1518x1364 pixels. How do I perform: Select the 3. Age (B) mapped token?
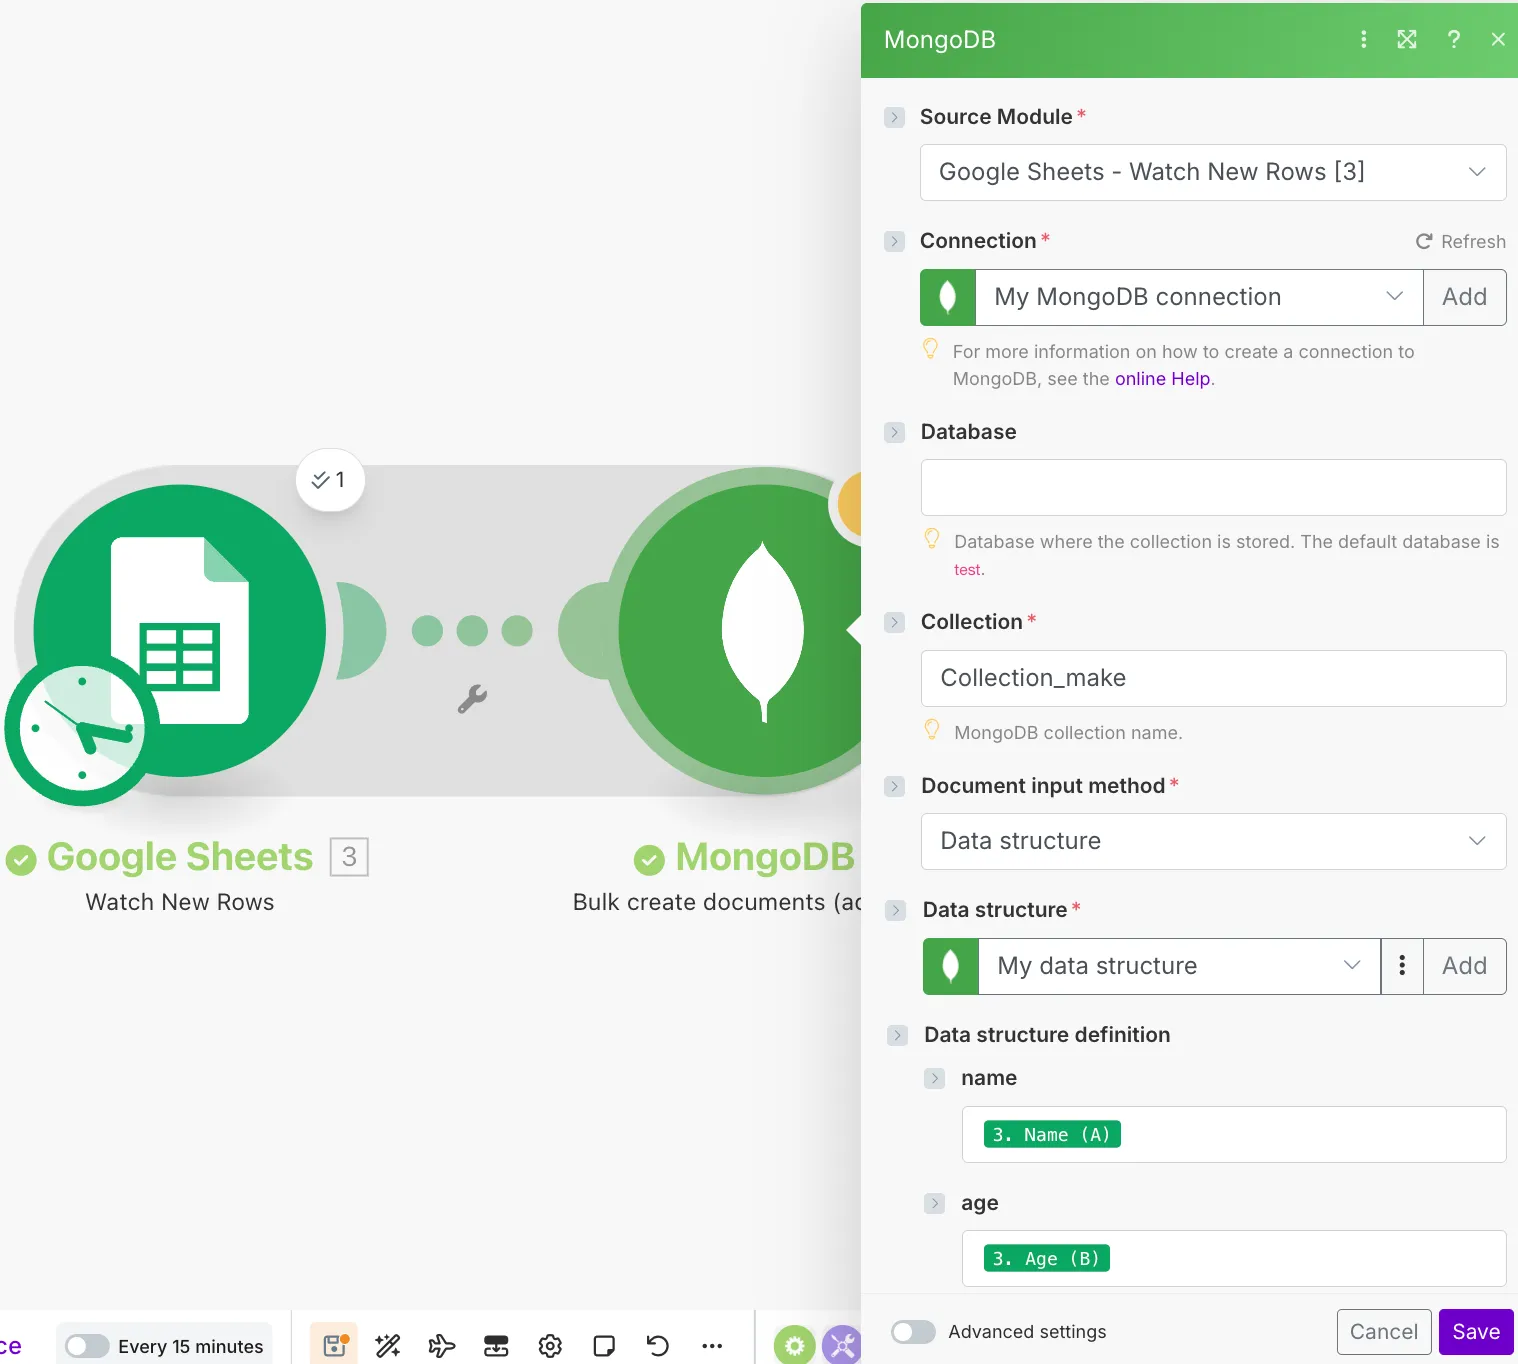tap(1046, 1258)
